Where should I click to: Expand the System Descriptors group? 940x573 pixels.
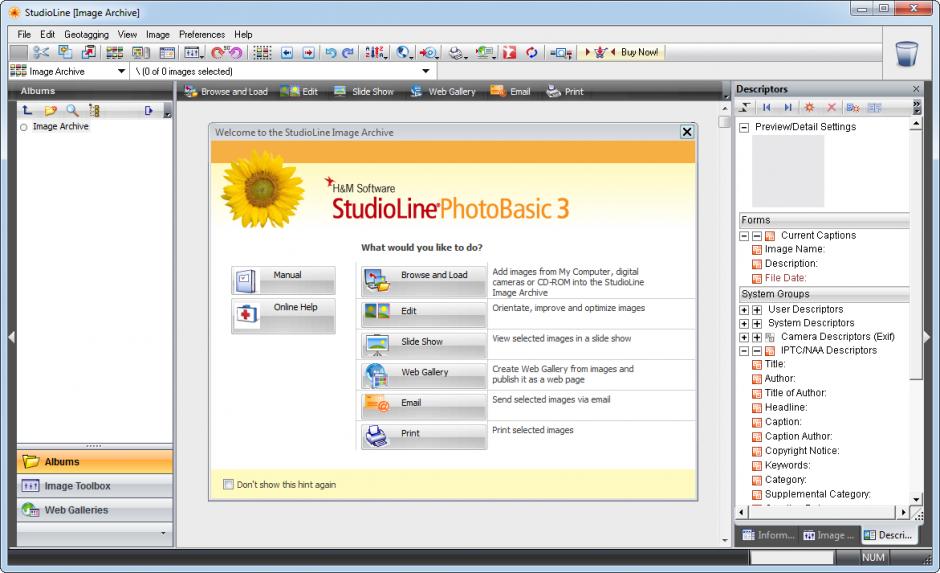[x=744, y=324]
